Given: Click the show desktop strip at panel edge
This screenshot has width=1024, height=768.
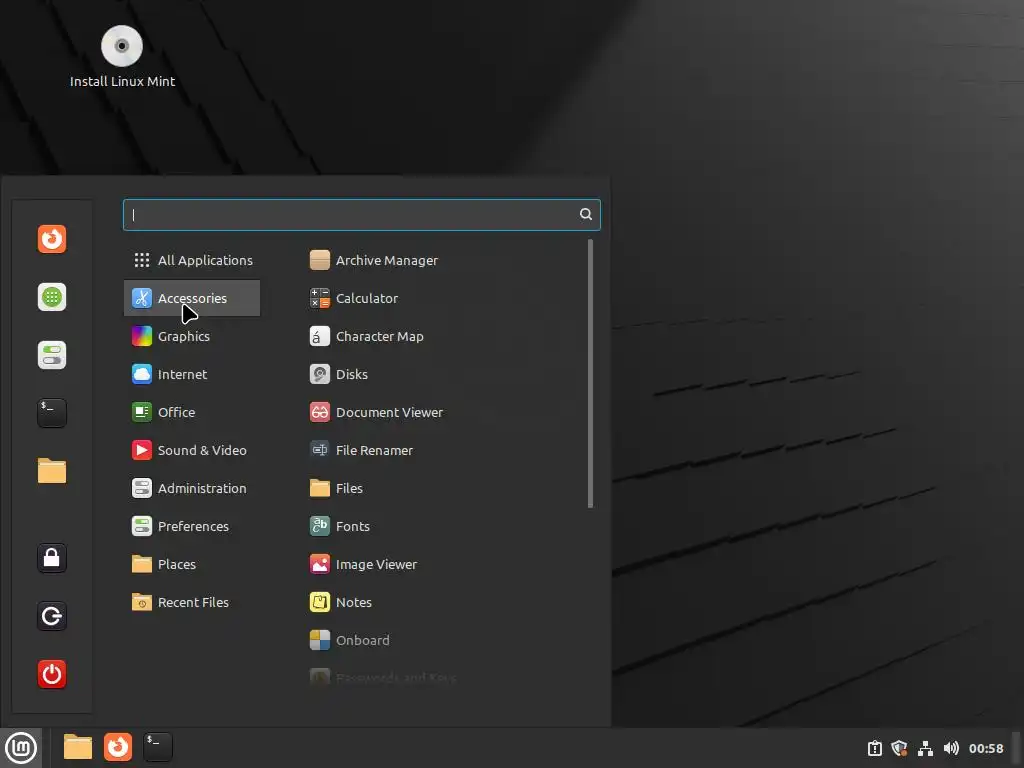Looking at the screenshot, I should tap(1016, 748).
